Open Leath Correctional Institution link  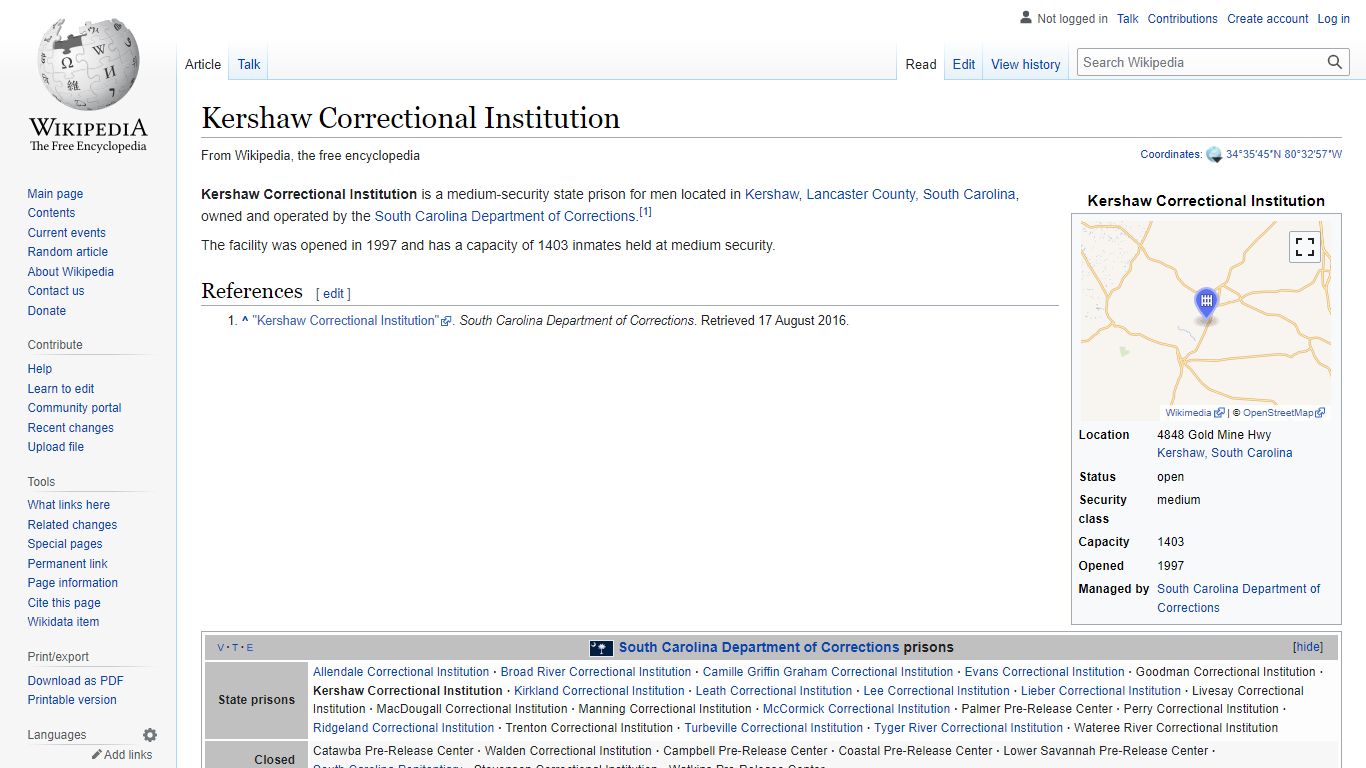(x=774, y=691)
